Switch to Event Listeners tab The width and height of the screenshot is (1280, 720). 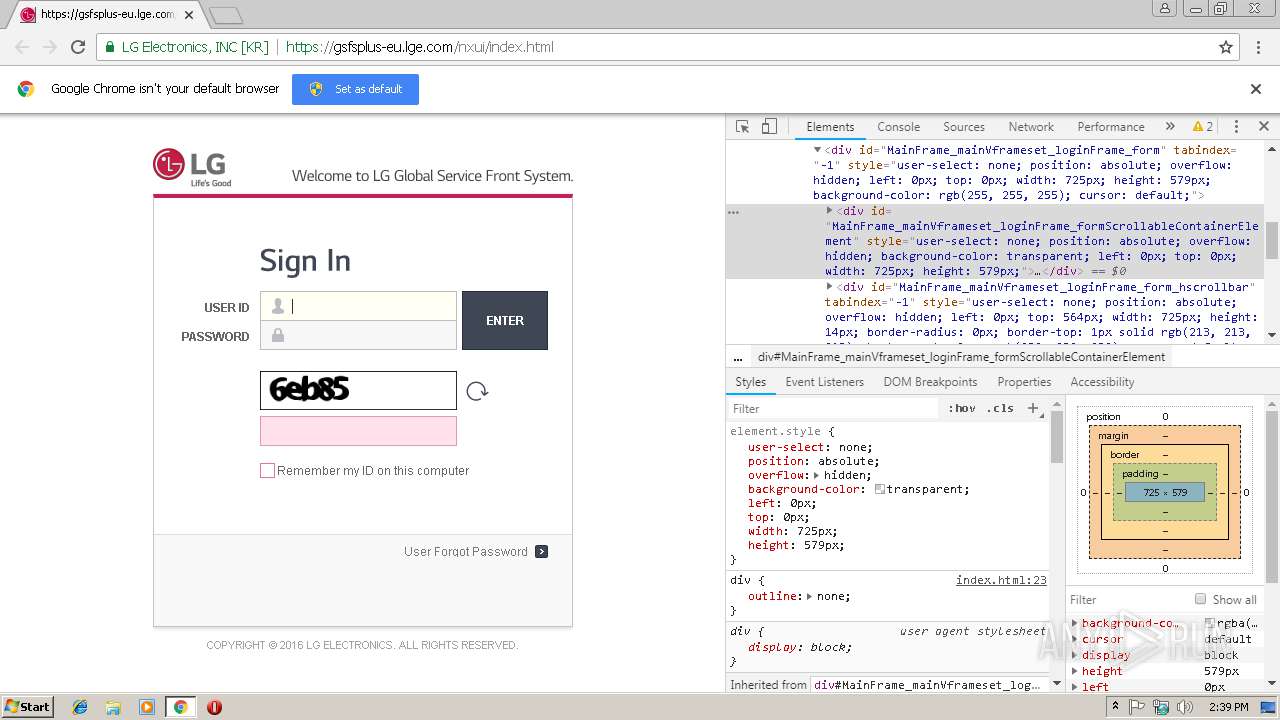click(x=824, y=382)
